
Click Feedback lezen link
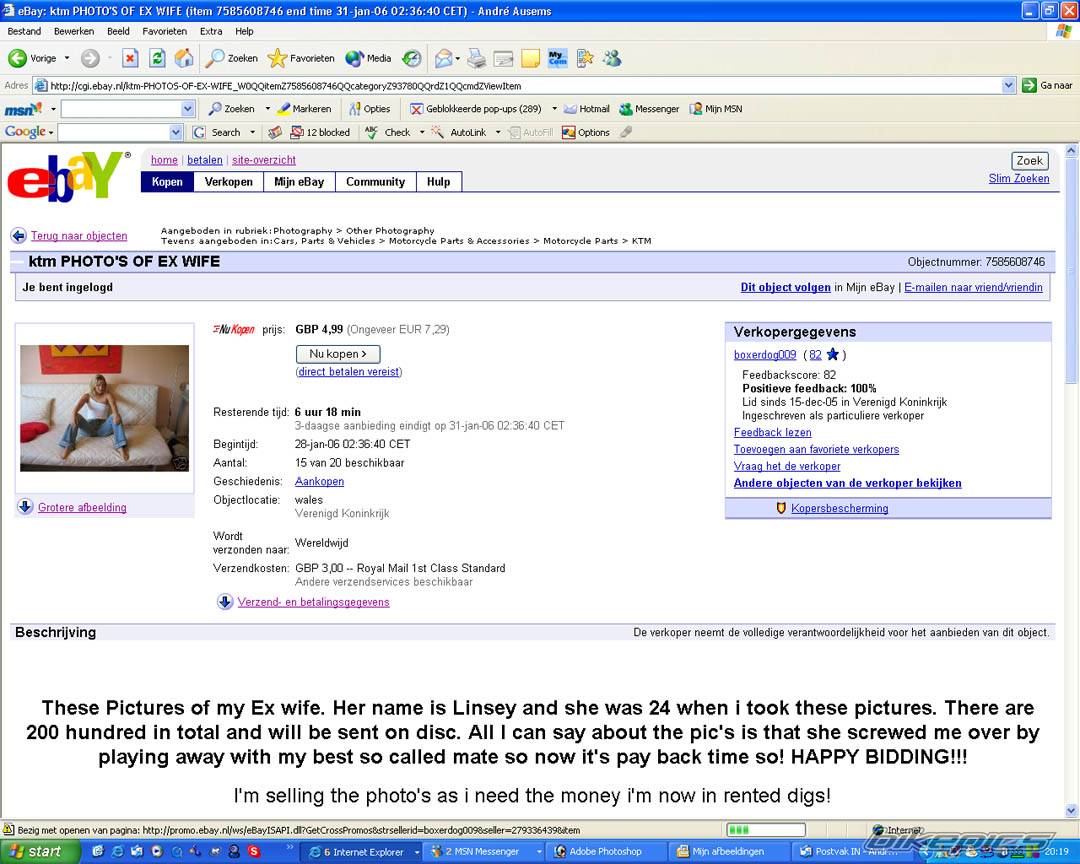[x=772, y=433]
